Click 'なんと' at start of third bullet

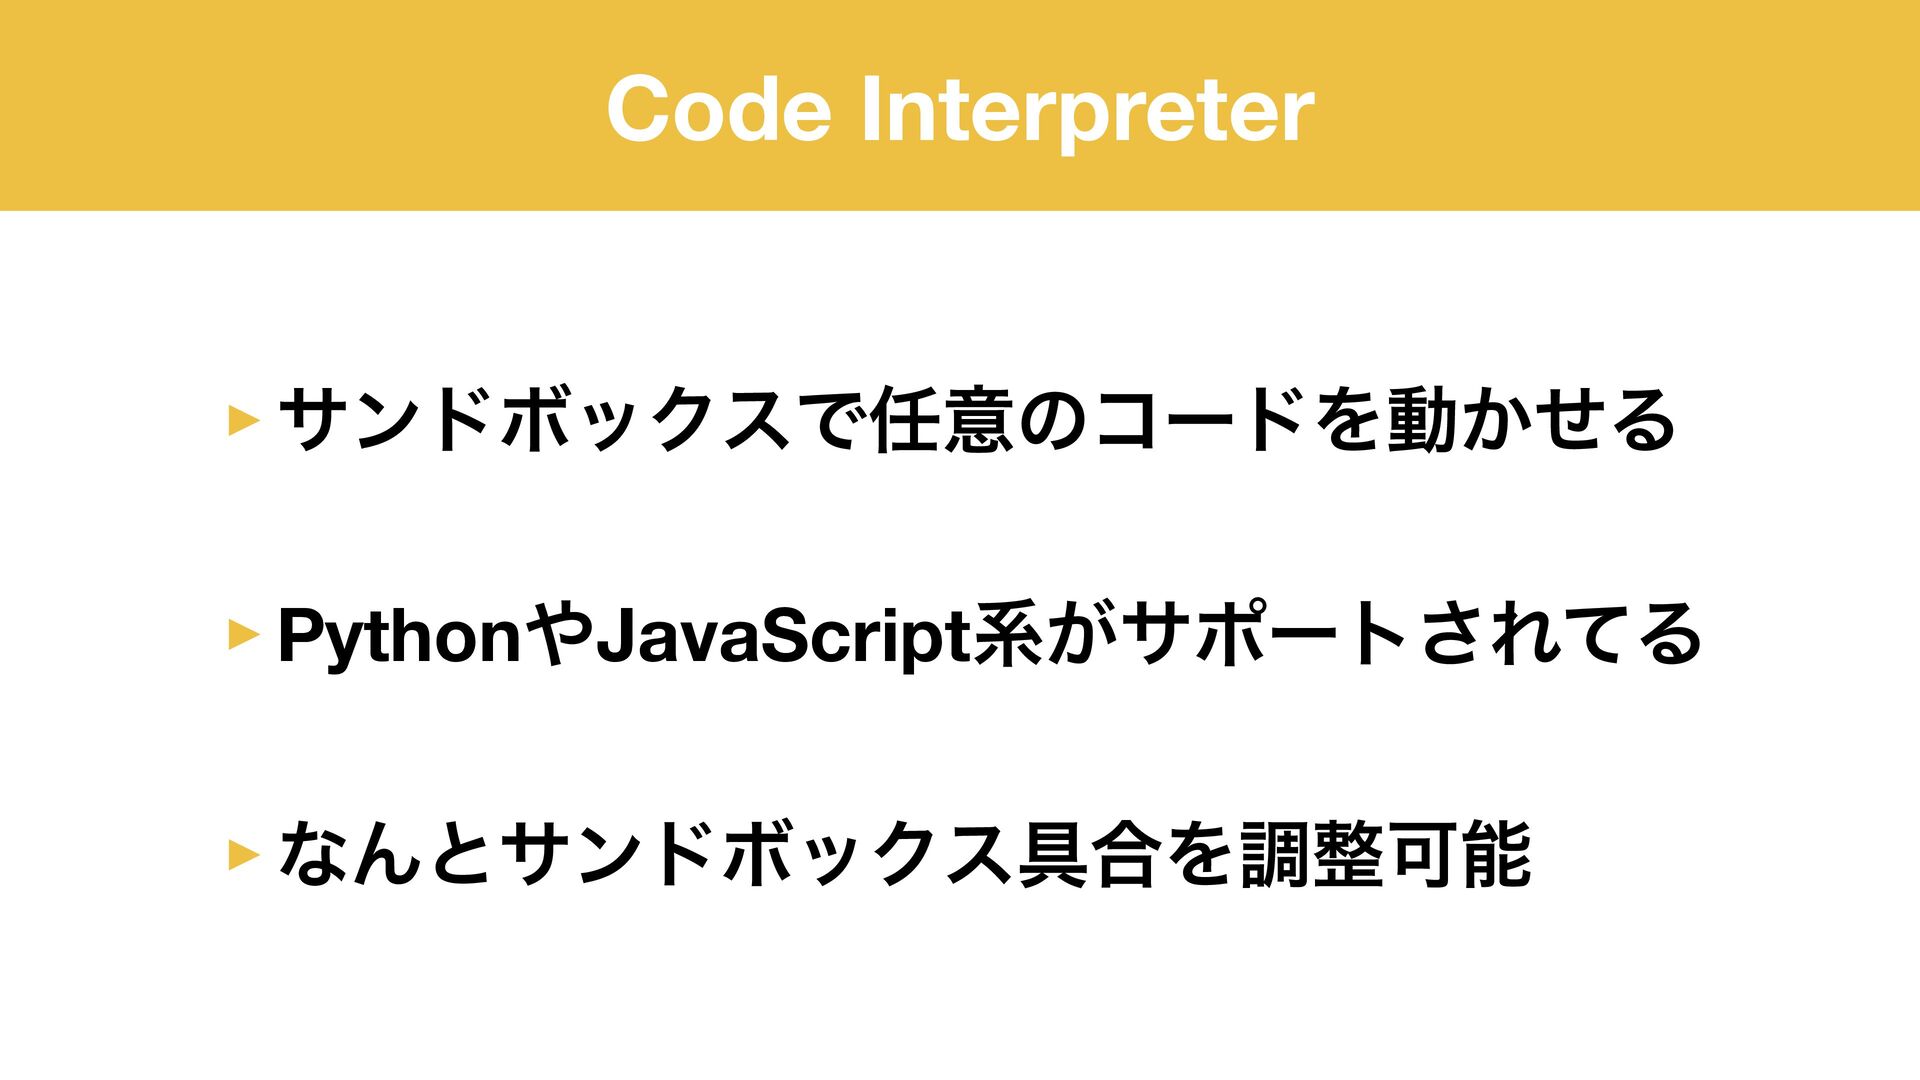[386, 854]
